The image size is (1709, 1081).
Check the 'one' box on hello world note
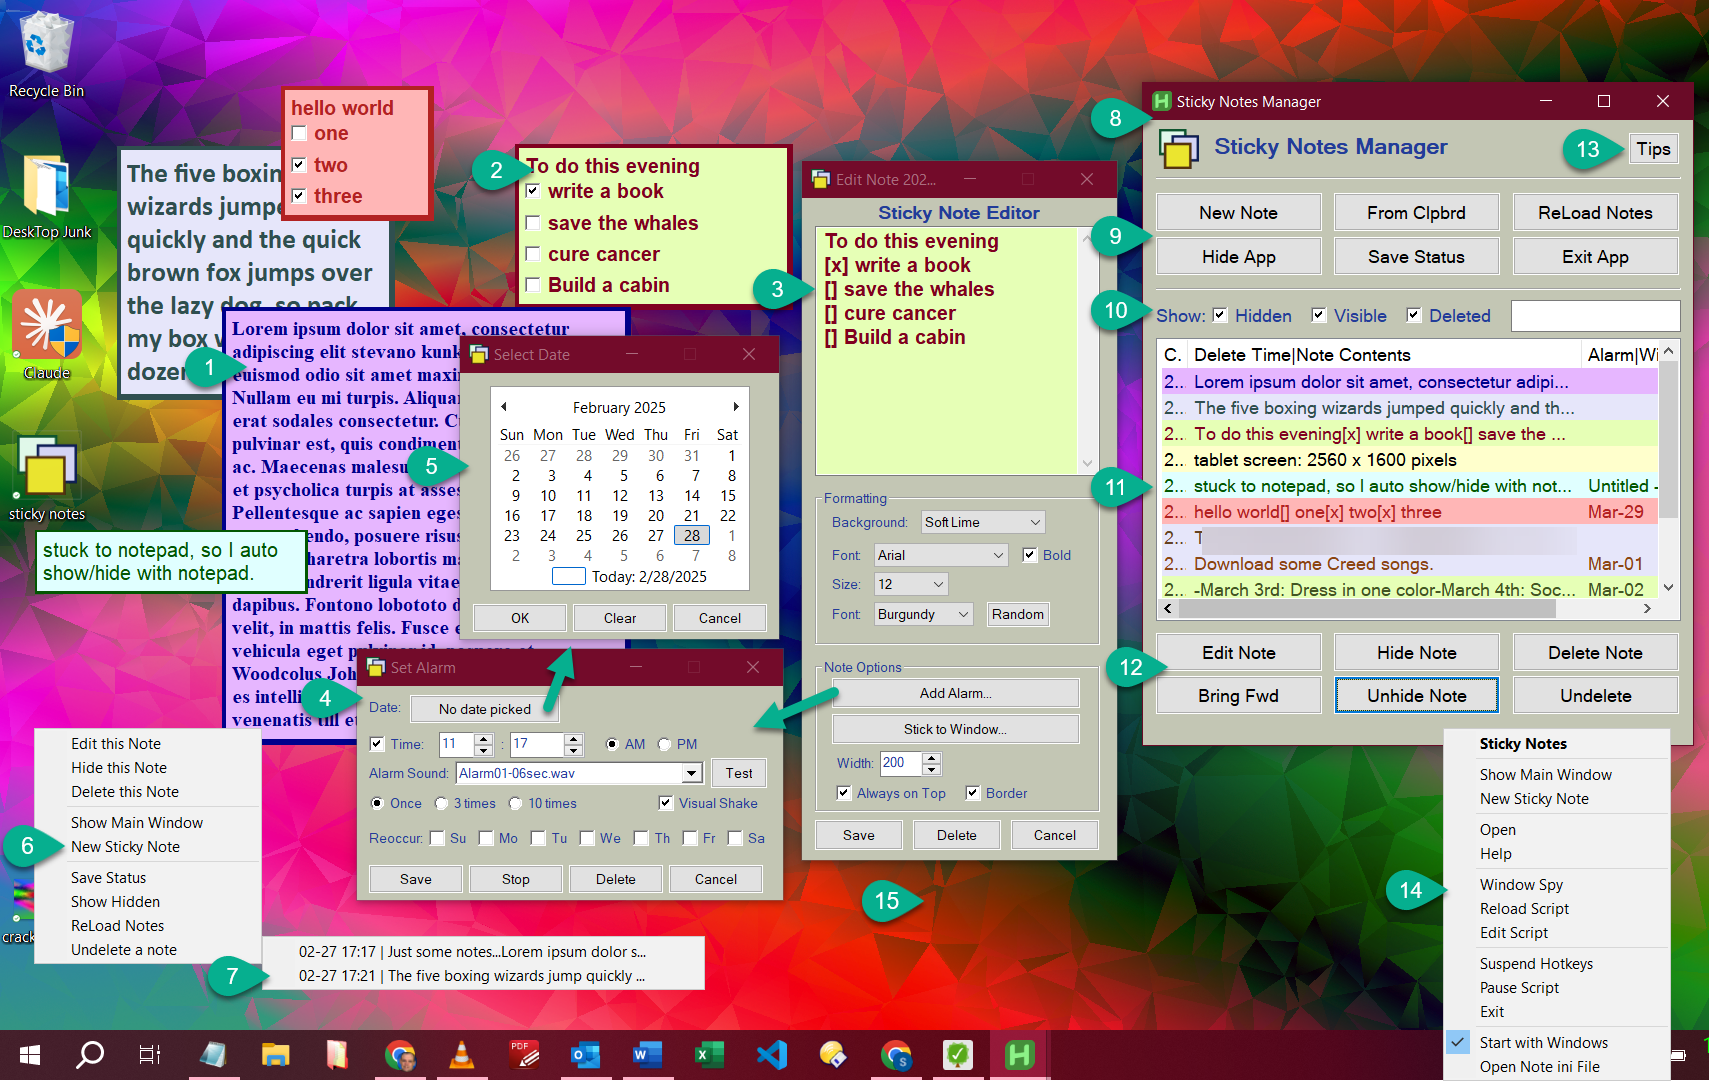pyautogui.click(x=299, y=133)
